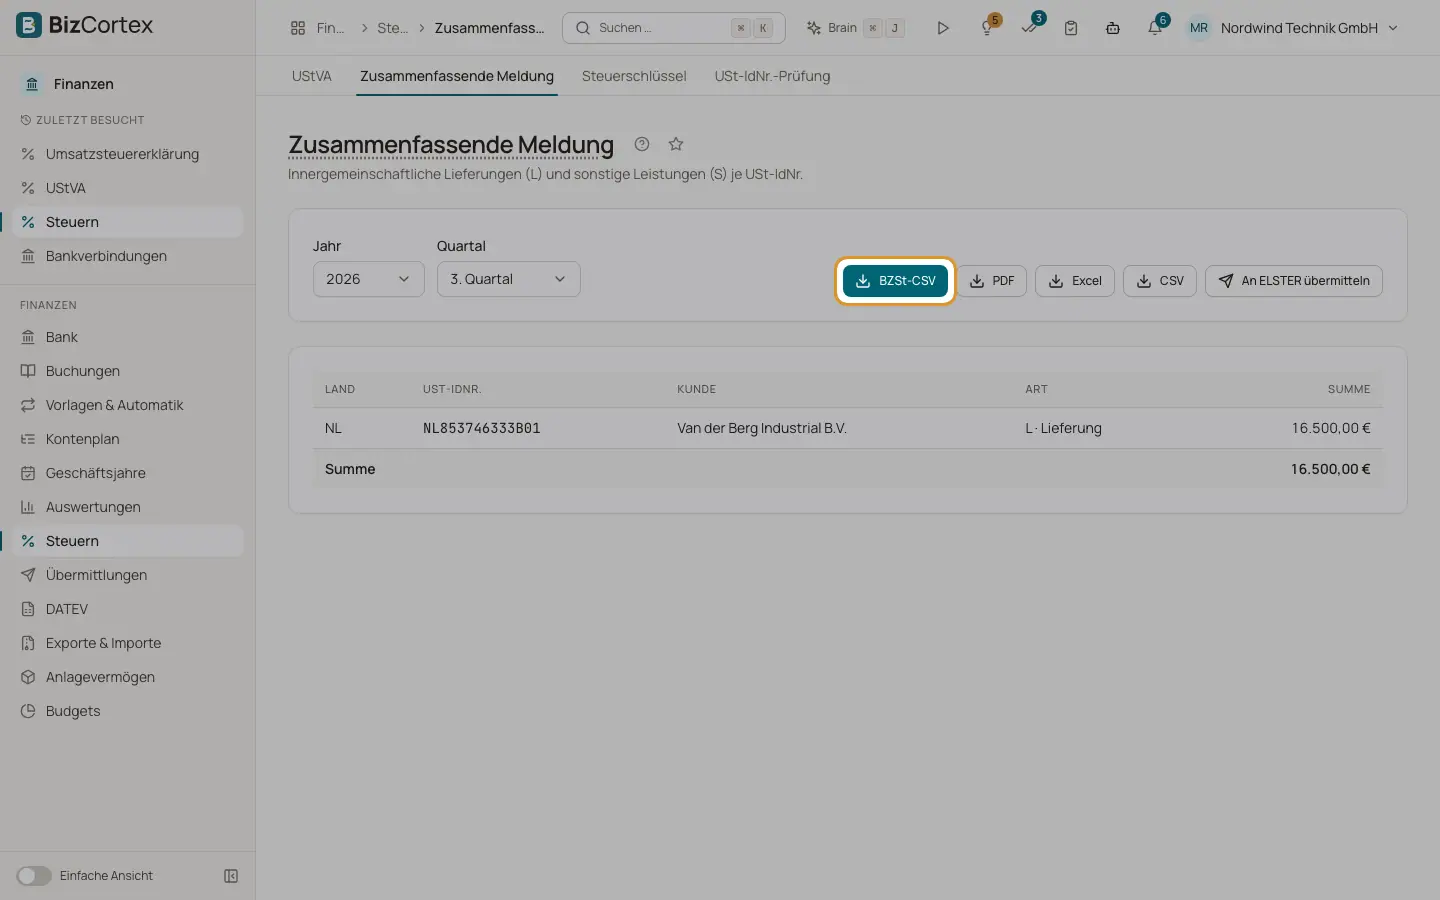Open the double-check tasks icon with badge 3
Viewport: 1440px width, 900px height.
(x=1030, y=28)
